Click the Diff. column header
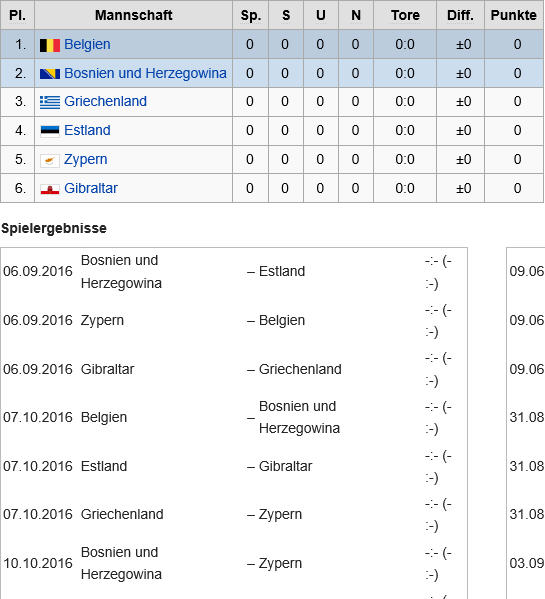 pyautogui.click(x=460, y=15)
